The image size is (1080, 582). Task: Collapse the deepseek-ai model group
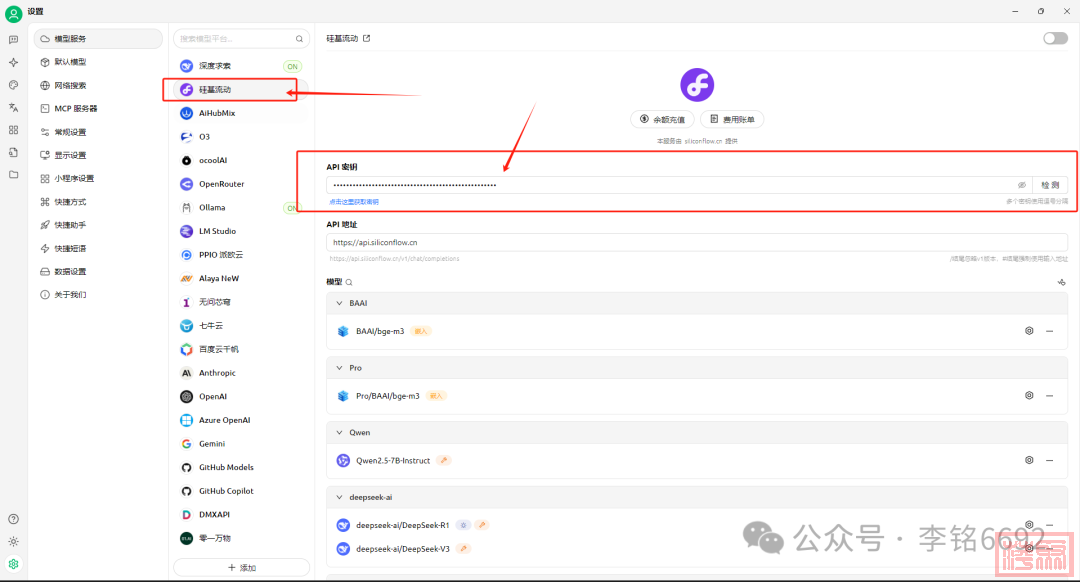[x=337, y=497]
